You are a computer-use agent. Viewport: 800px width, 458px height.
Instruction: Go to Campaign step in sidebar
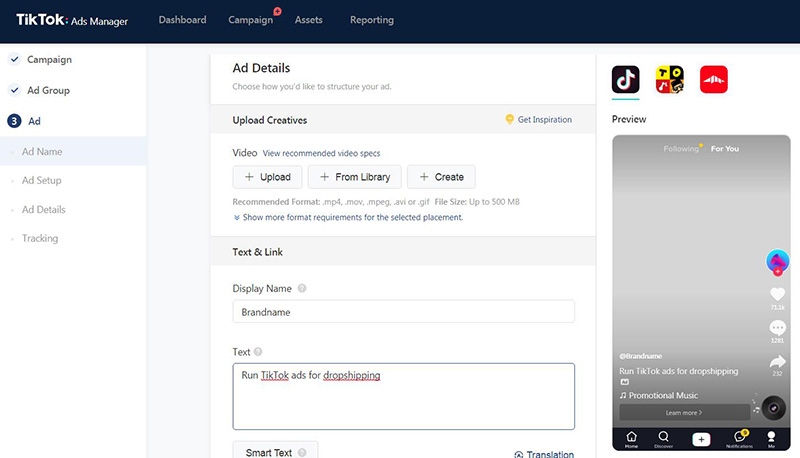click(x=49, y=59)
